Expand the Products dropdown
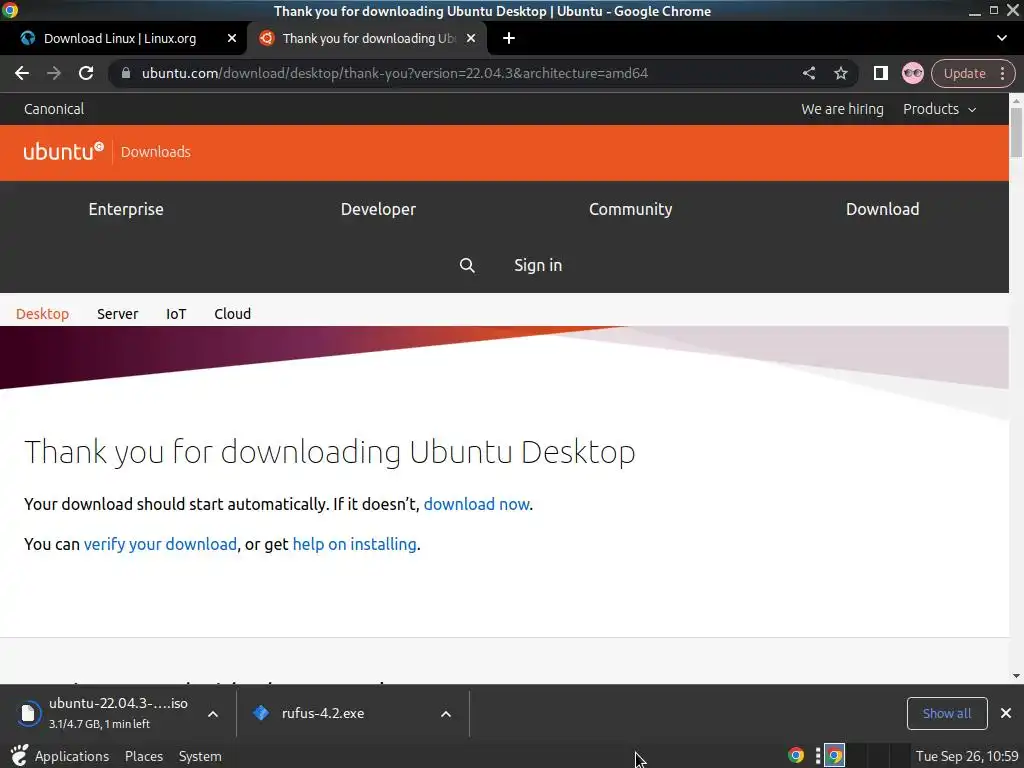 tap(939, 109)
